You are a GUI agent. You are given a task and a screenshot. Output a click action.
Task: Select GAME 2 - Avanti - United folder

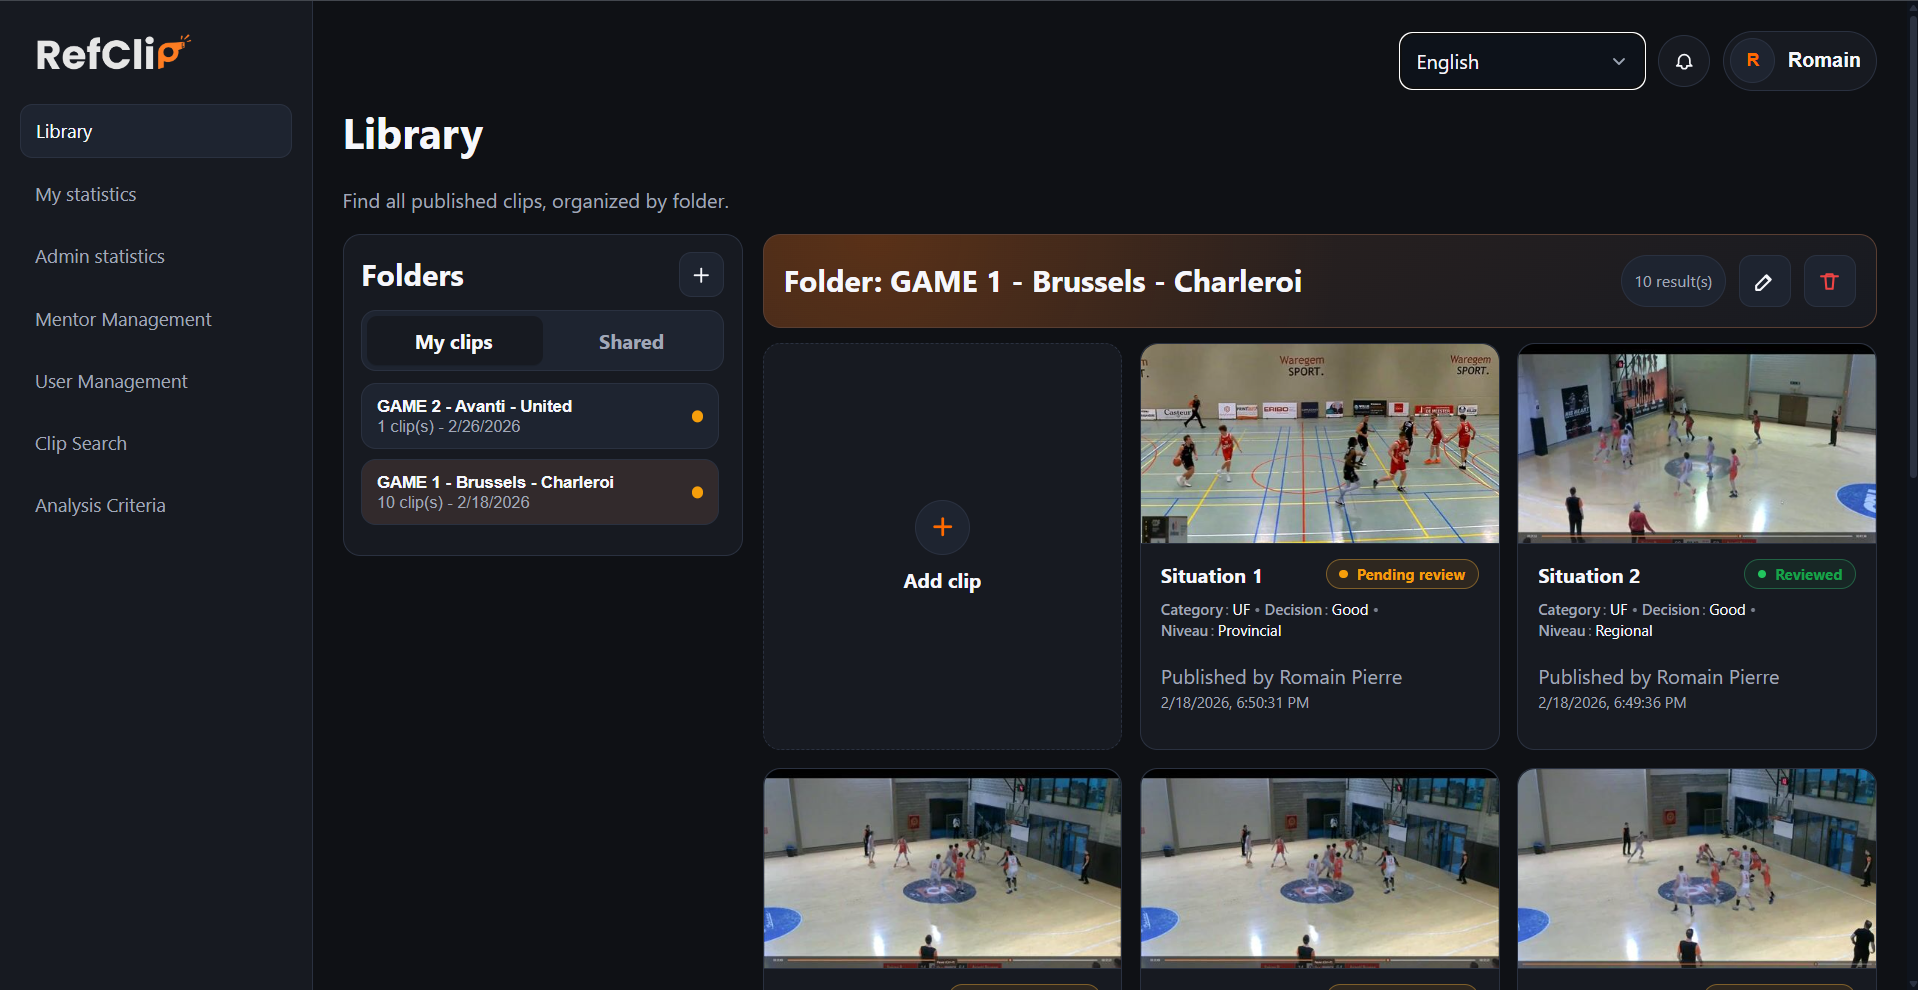point(539,416)
